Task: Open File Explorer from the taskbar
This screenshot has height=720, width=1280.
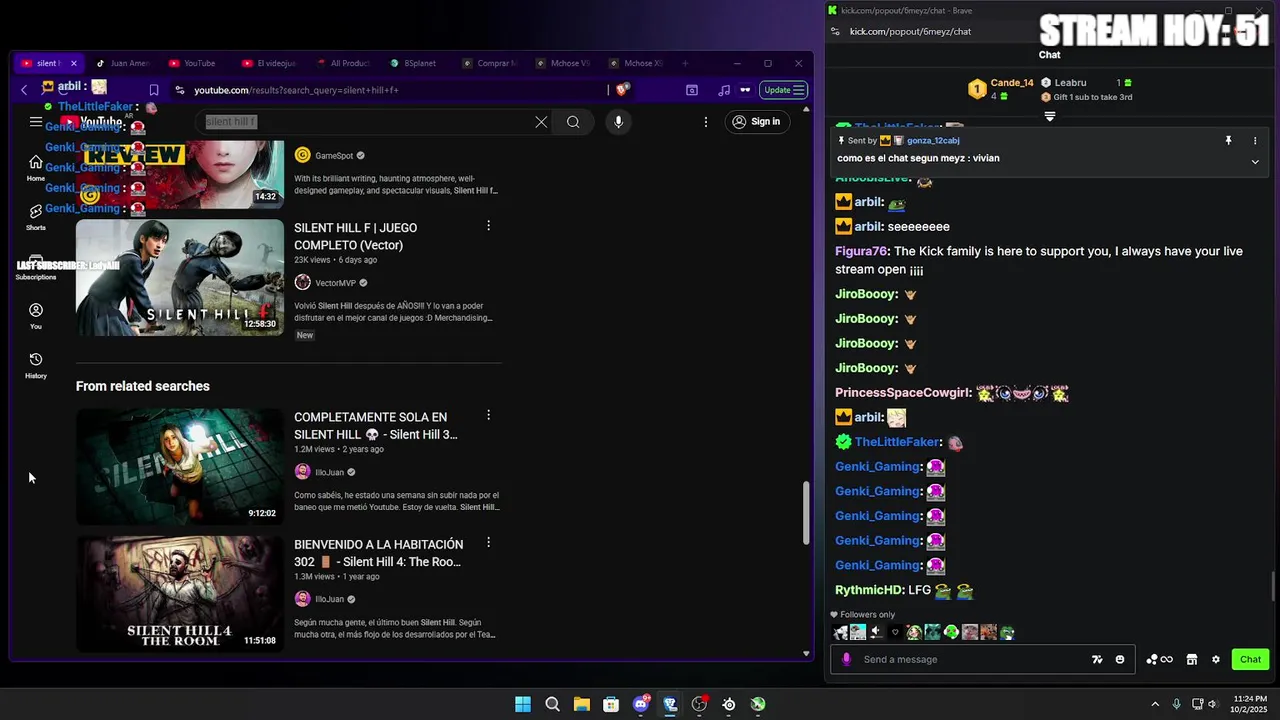Action: [581, 704]
